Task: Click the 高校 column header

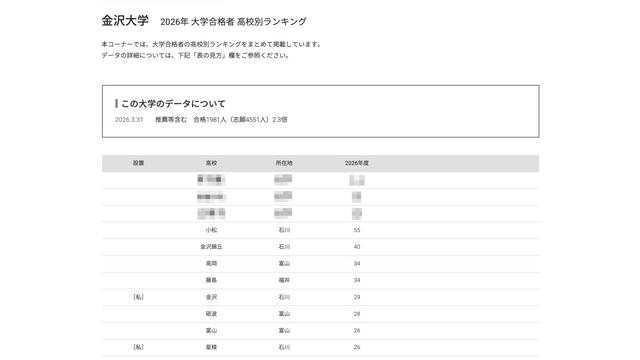Action: click(x=211, y=163)
